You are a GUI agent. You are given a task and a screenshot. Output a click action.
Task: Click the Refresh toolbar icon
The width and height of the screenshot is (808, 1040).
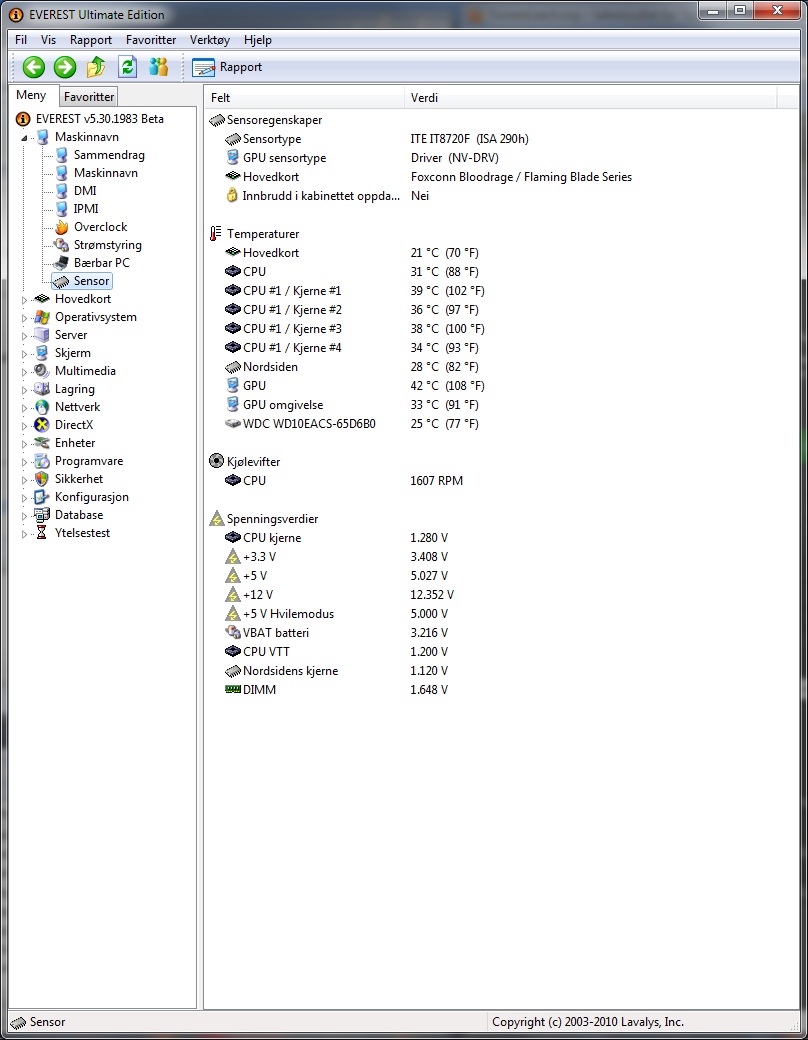point(127,67)
